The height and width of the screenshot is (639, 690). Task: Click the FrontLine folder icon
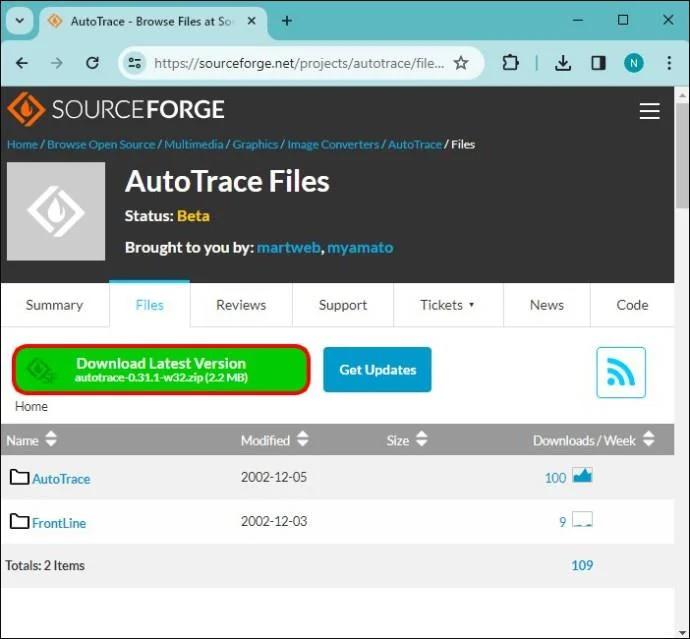[19, 521]
